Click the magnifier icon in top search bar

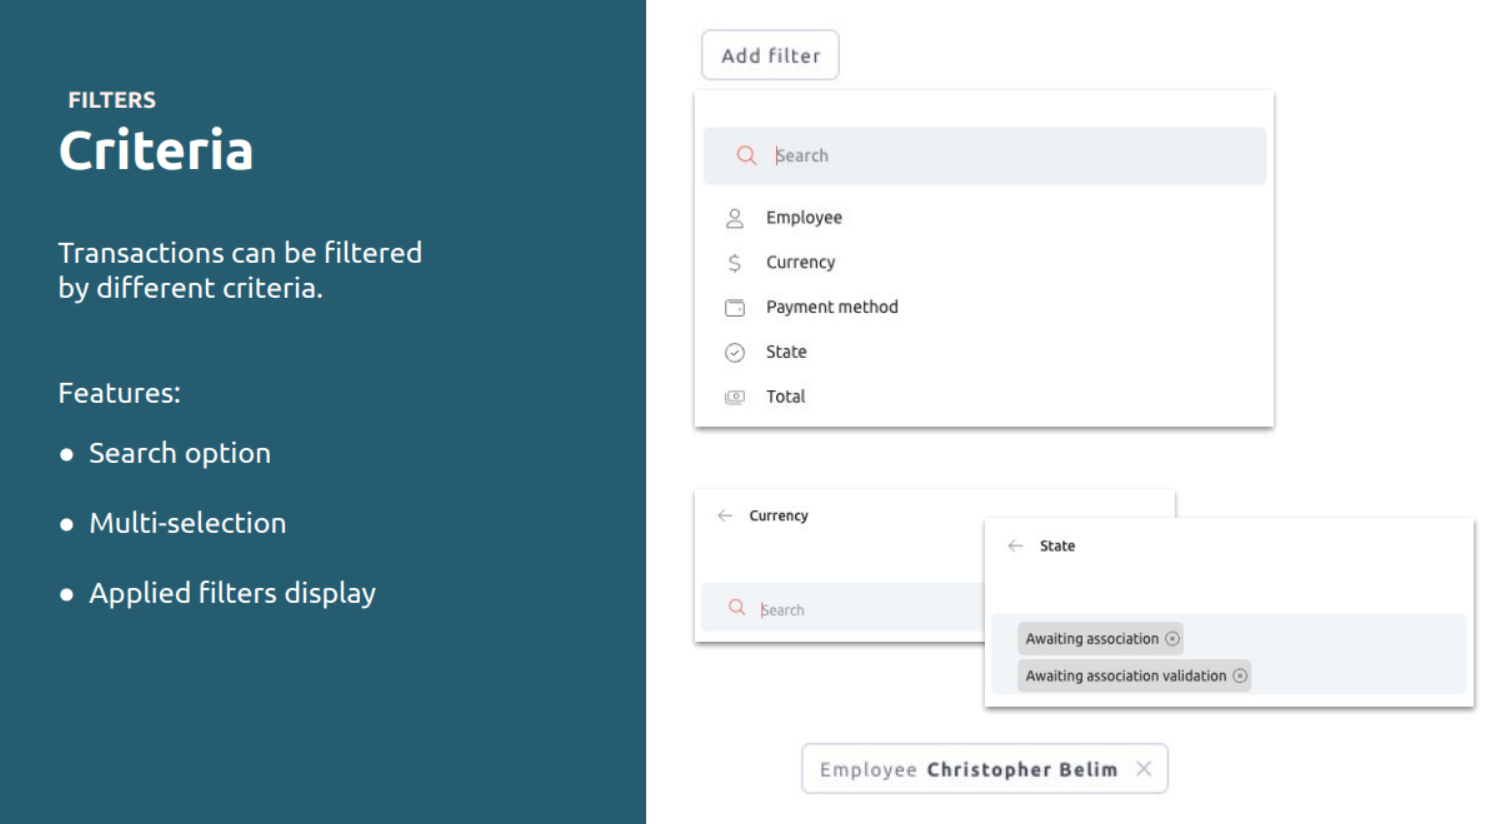746,155
